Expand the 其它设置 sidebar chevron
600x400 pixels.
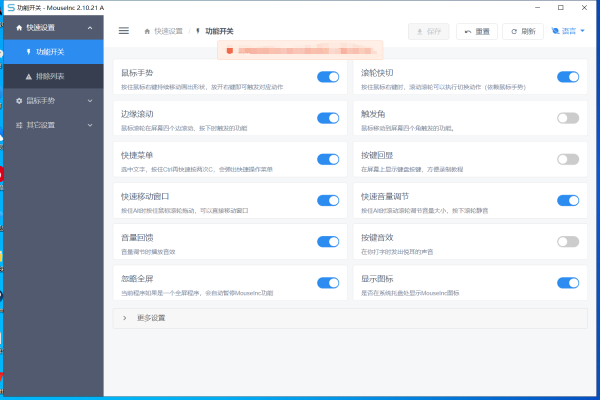point(90,125)
